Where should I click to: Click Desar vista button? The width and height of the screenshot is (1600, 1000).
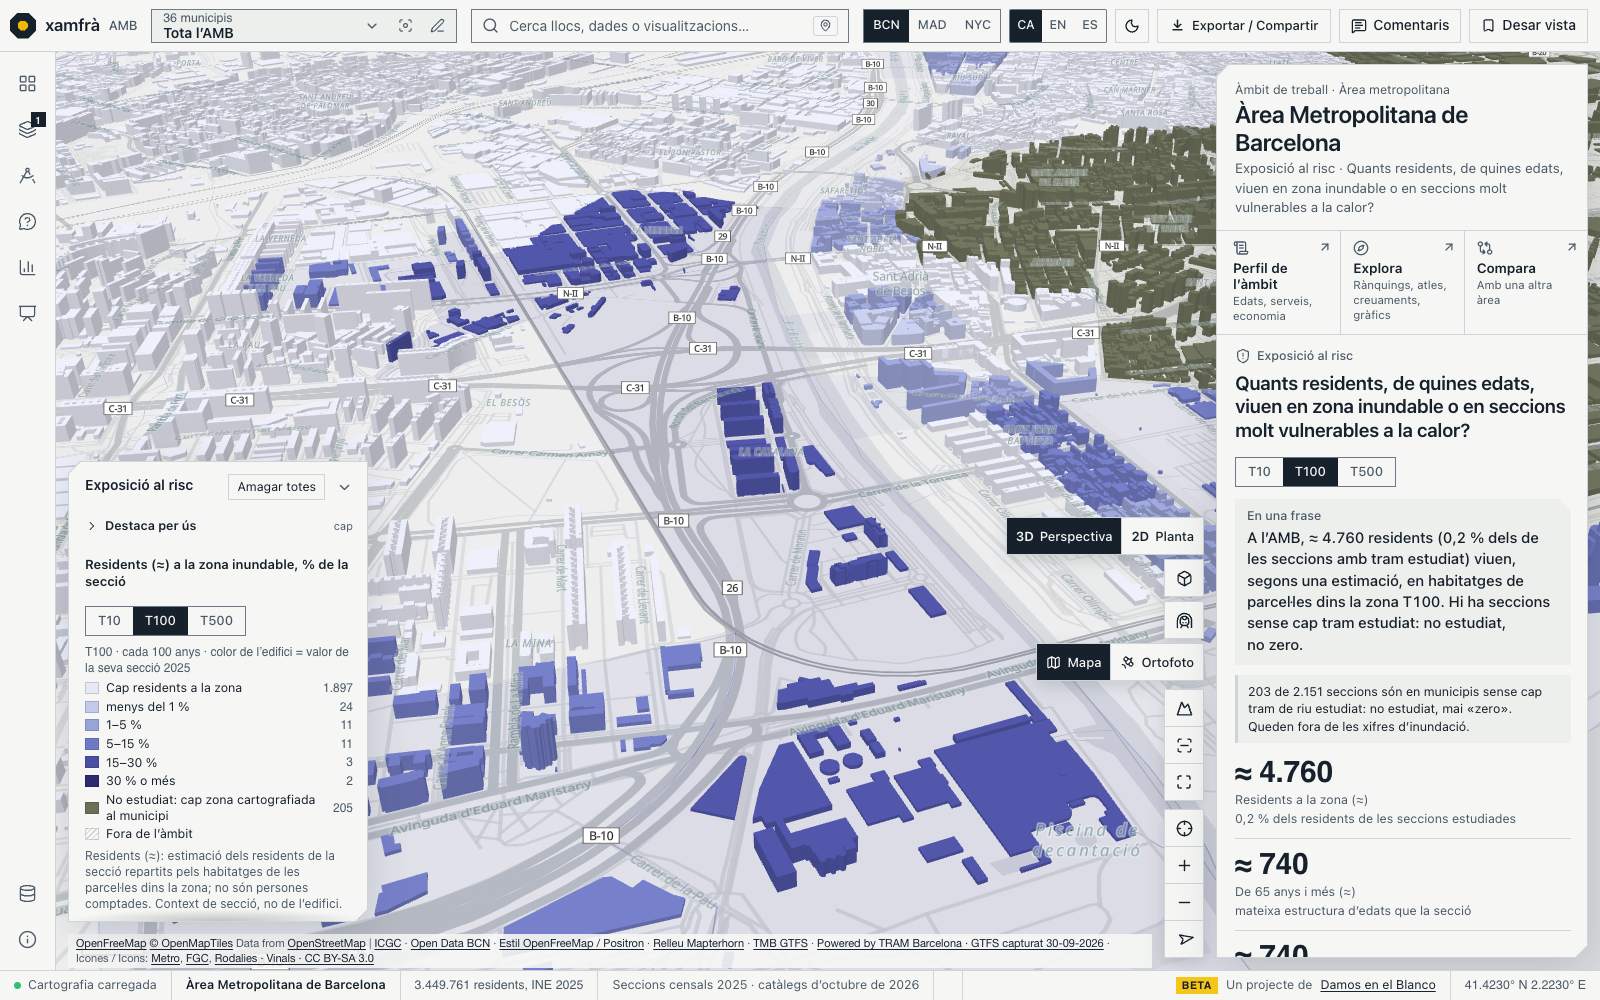pos(1528,26)
